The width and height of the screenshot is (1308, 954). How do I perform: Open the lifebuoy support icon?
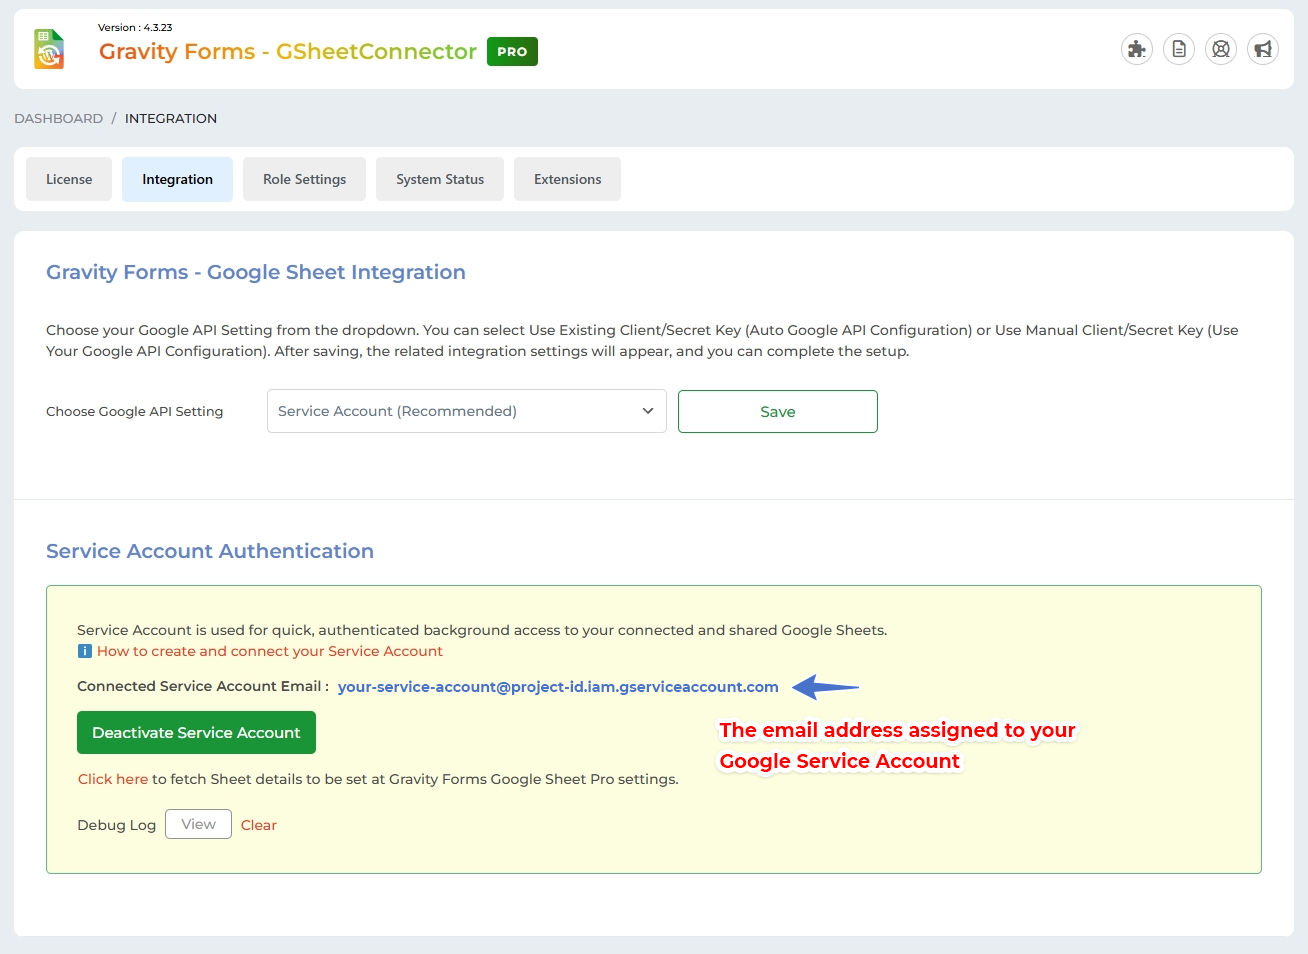point(1221,49)
